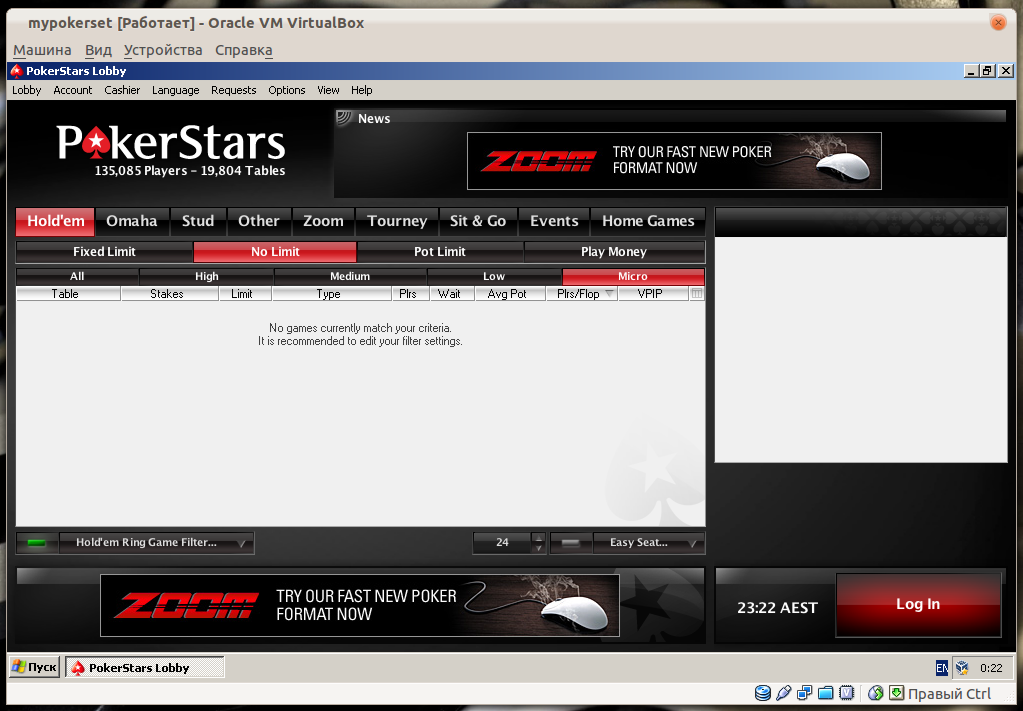Click the VirtualBox tray icon near clock
Image resolution: width=1023 pixels, height=711 pixels.
coord(961,668)
